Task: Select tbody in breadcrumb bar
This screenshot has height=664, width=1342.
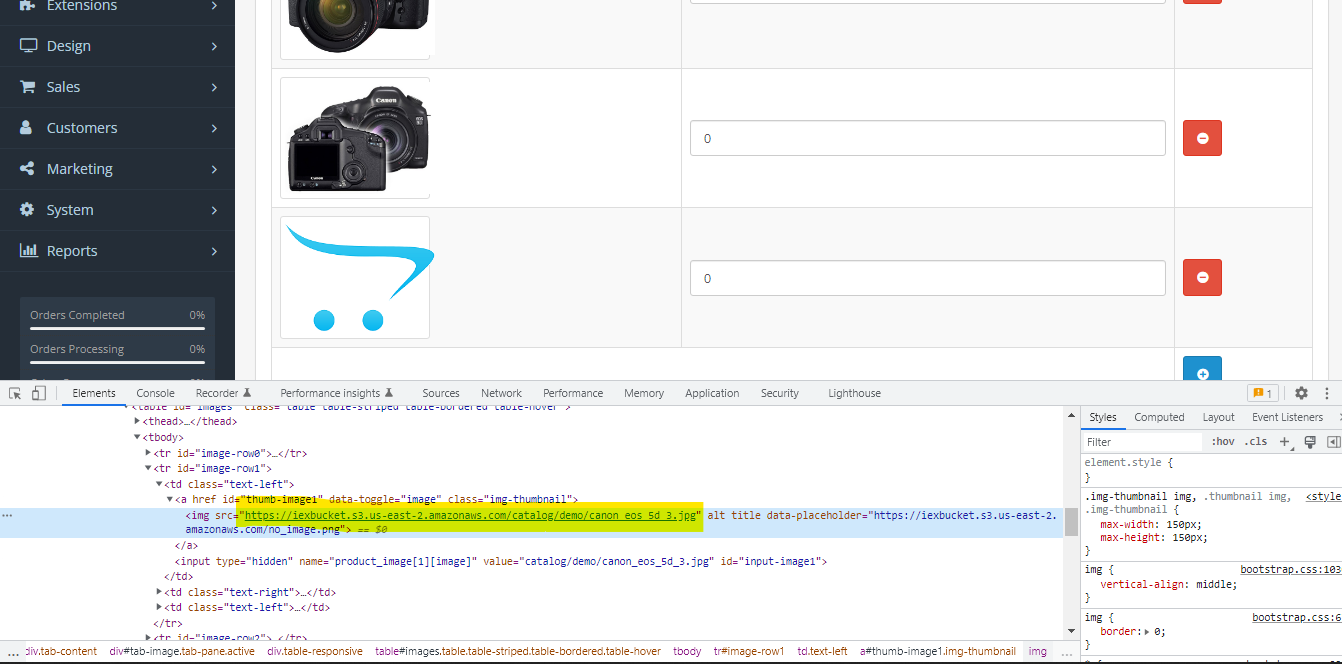Action: 686,651
